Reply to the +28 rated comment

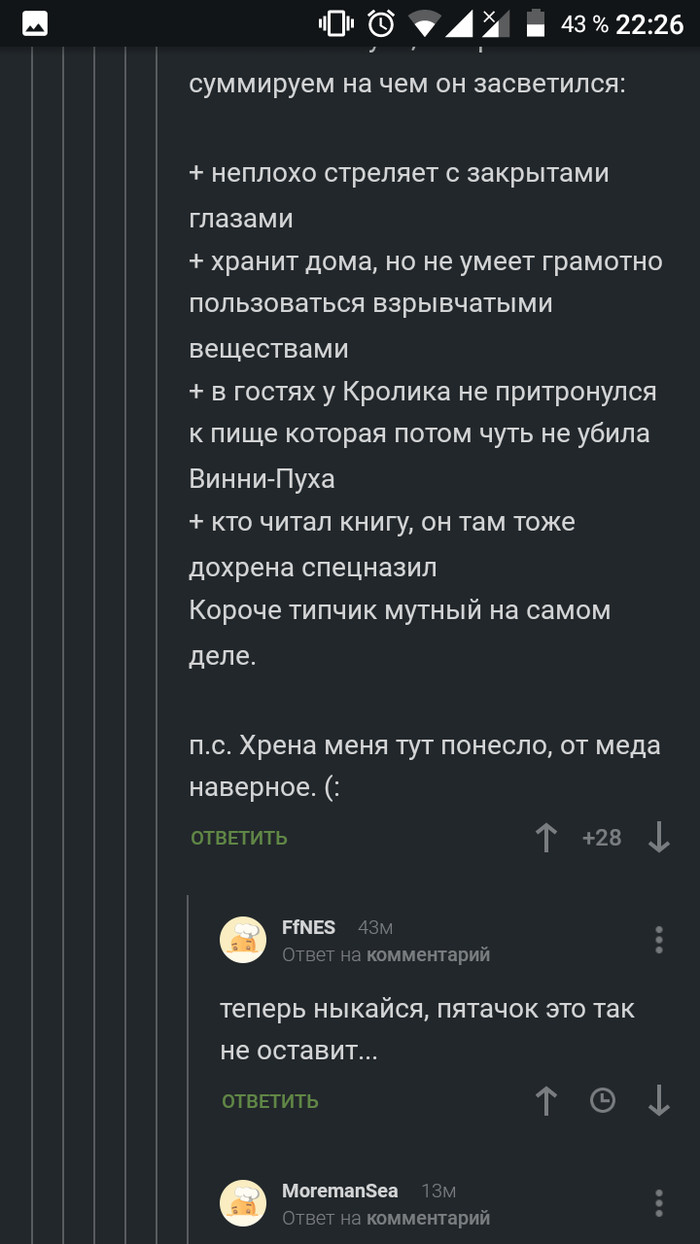(239, 838)
